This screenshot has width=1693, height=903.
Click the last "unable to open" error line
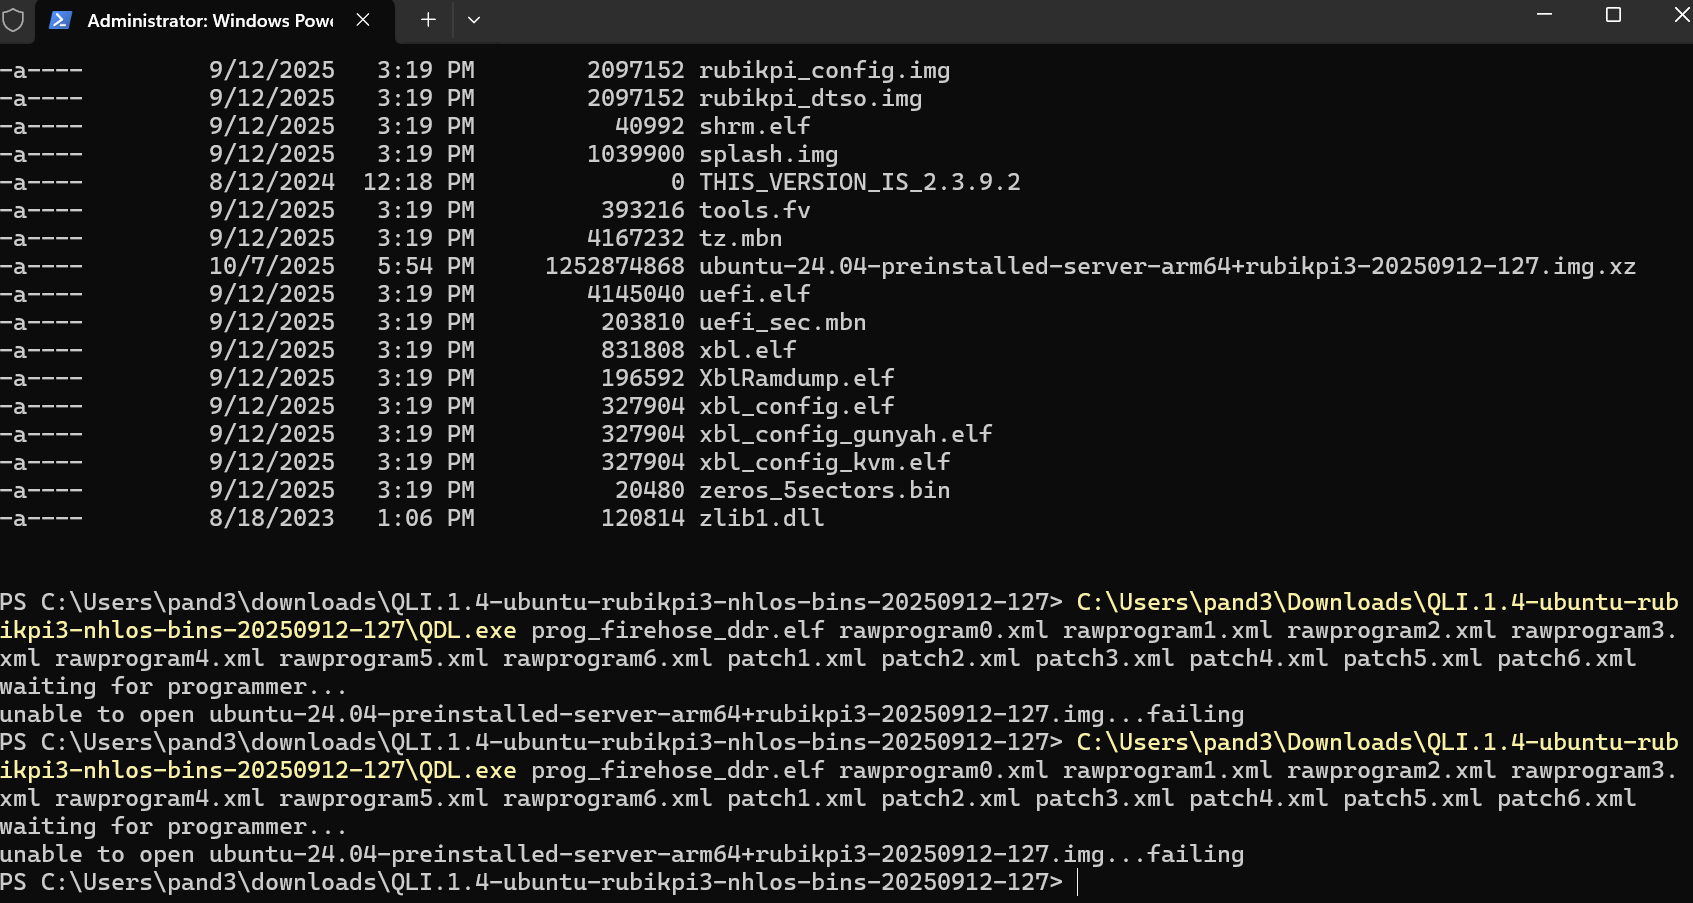click(621, 854)
